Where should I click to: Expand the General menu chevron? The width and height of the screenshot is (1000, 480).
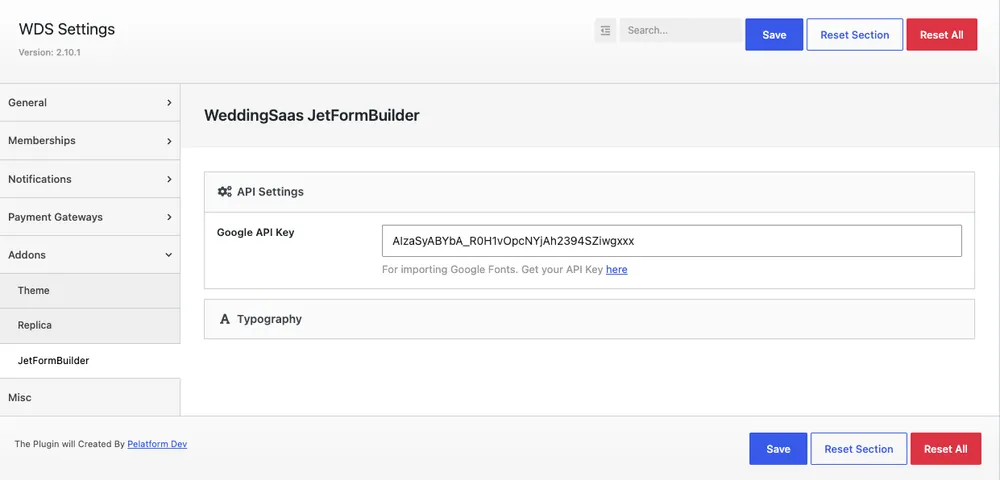(x=169, y=103)
